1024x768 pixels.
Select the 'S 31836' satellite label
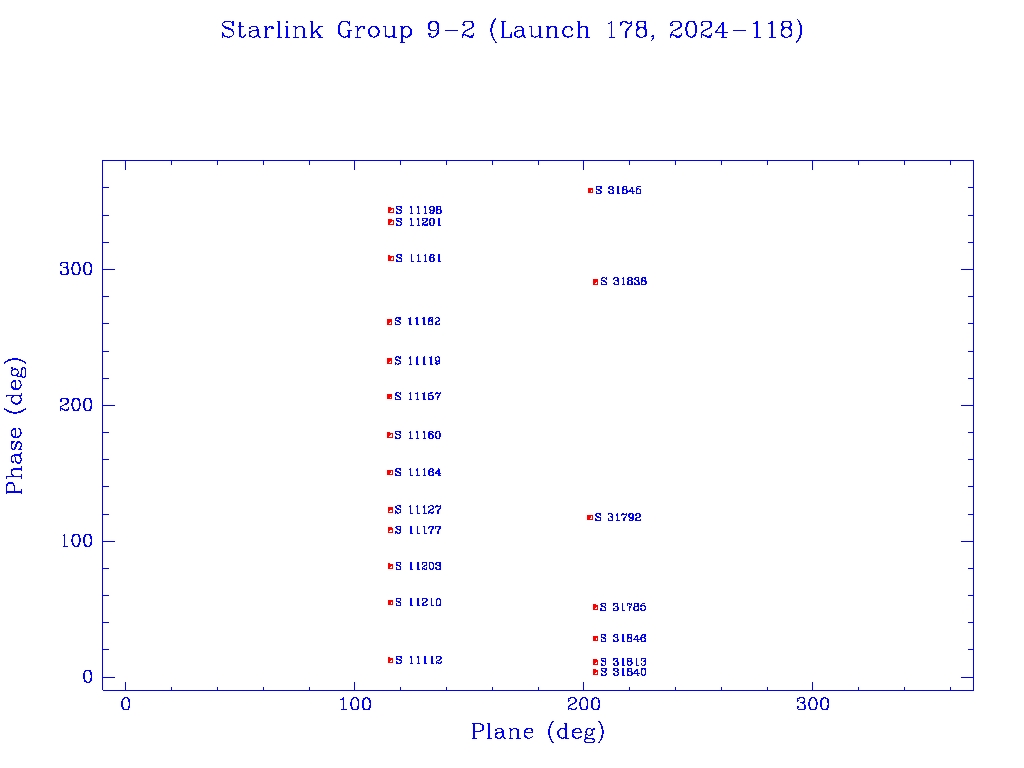[624, 281]
